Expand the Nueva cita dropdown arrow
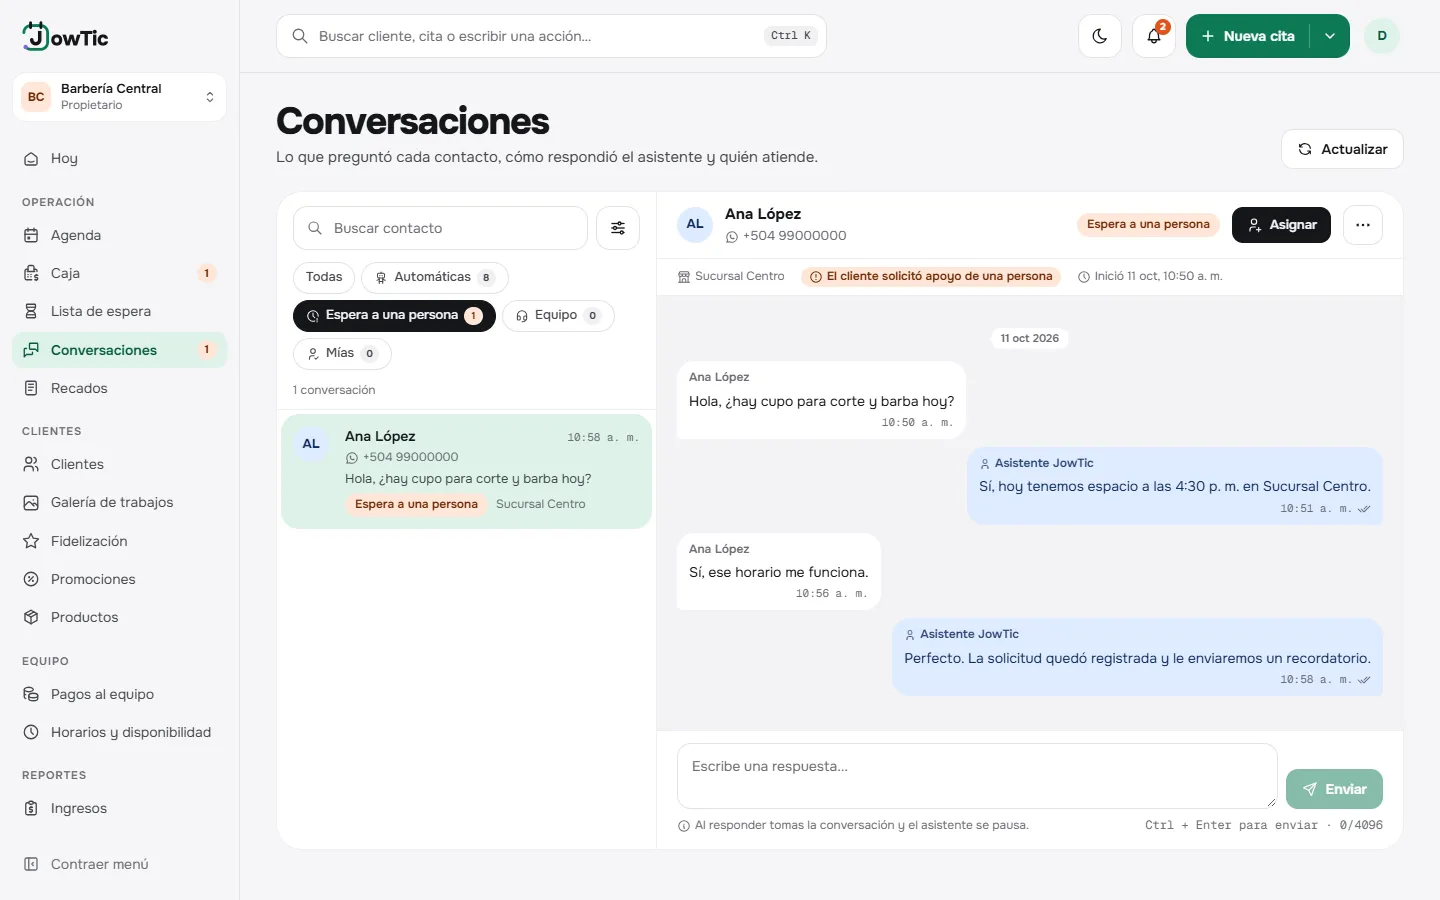This screenshot has width=1440, height=900. click(x=1330, y=36)
